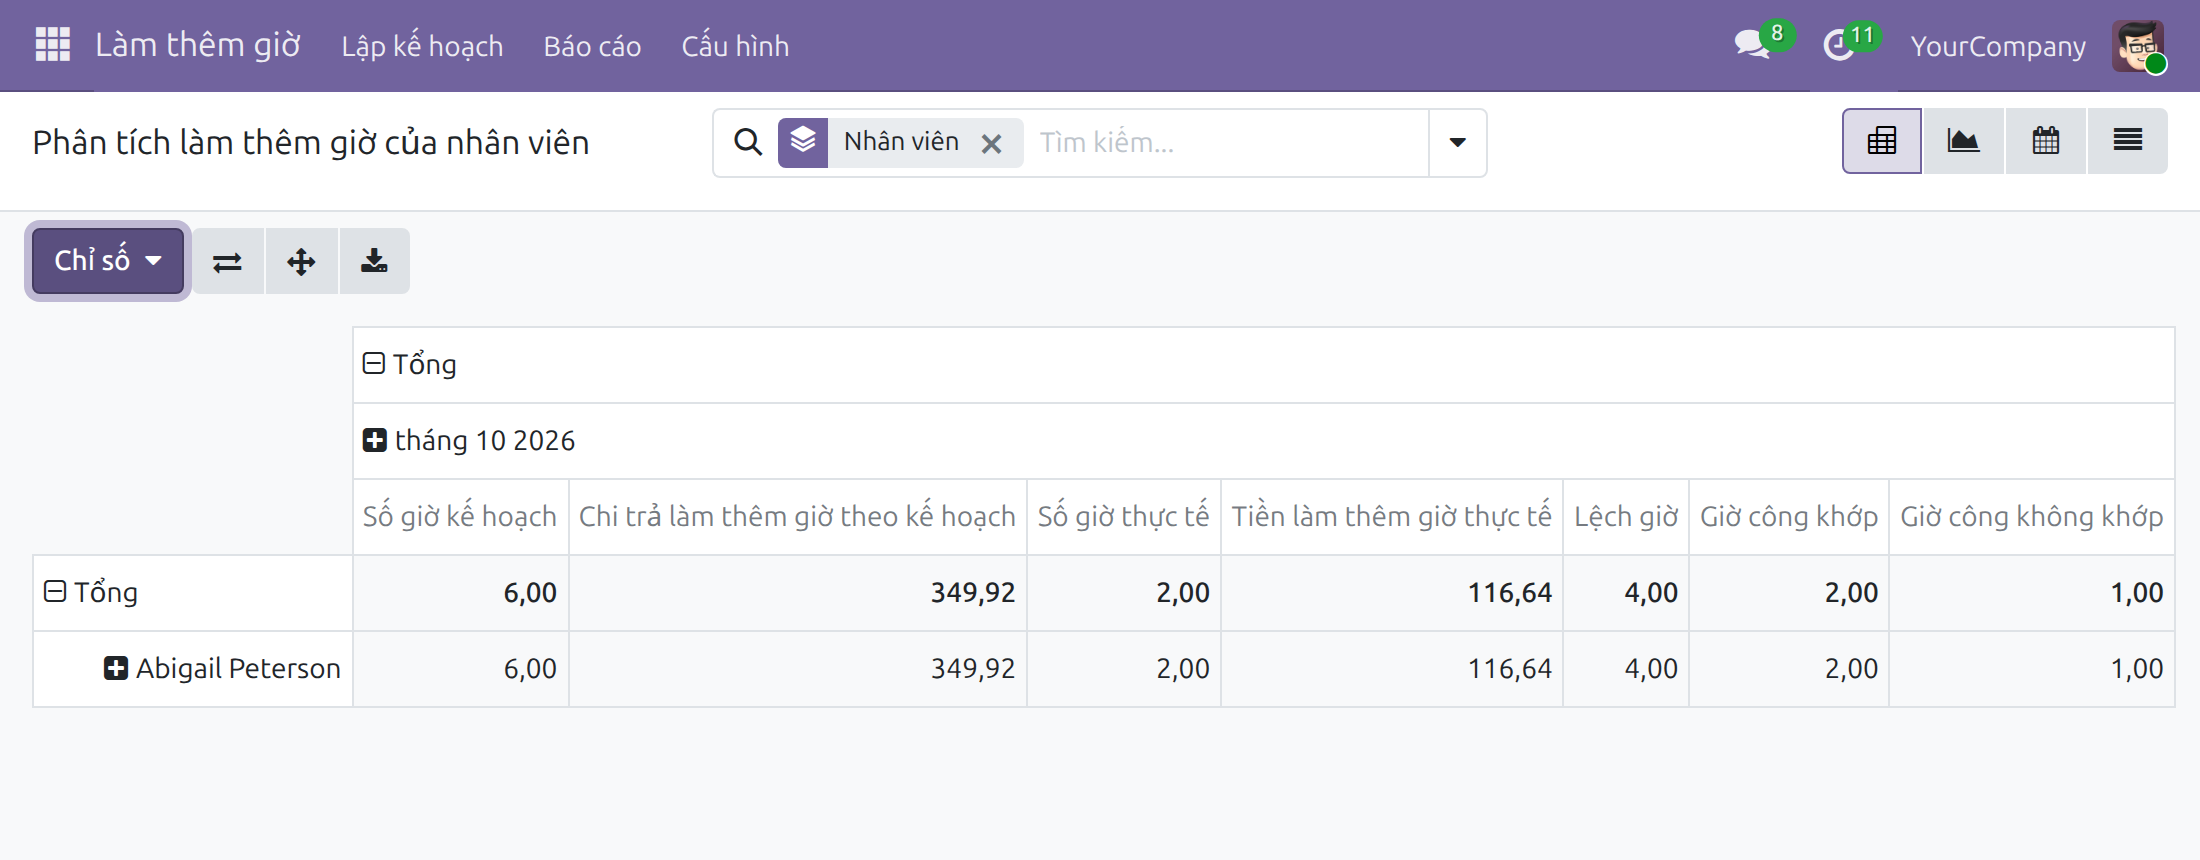Expand all pivot rows icon
Screen dimensions: 2200x860
coord(301,261)
